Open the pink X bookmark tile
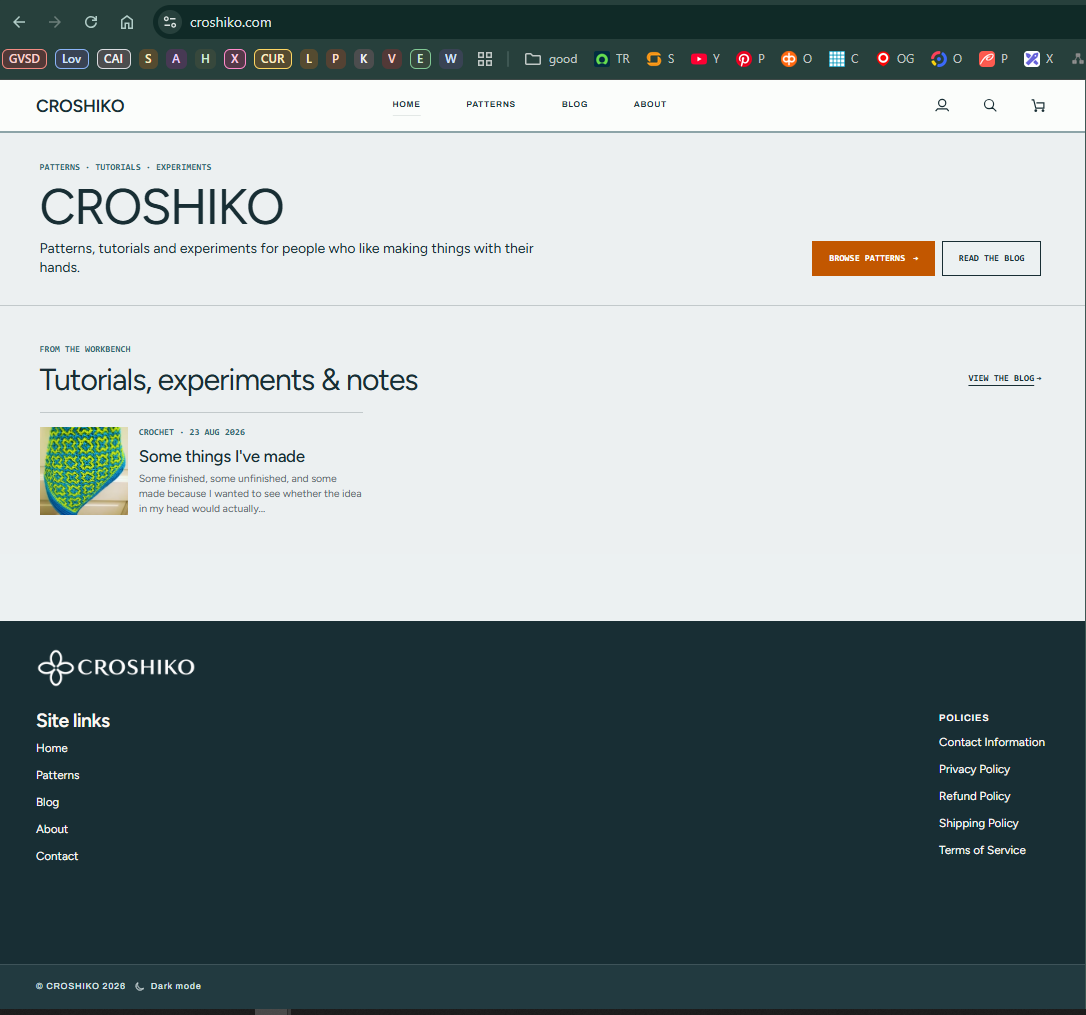The width and height of the screenshot is (1086, 1015). (235, 59)
